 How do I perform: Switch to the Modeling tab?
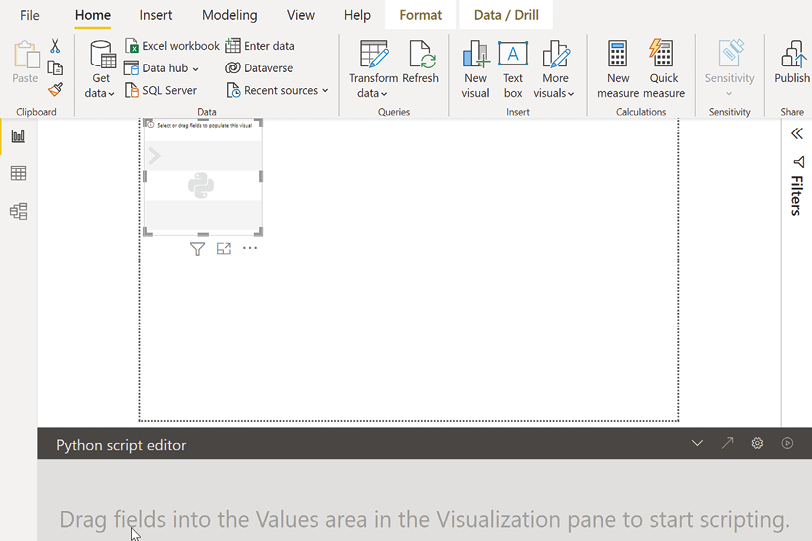[229, 15]
